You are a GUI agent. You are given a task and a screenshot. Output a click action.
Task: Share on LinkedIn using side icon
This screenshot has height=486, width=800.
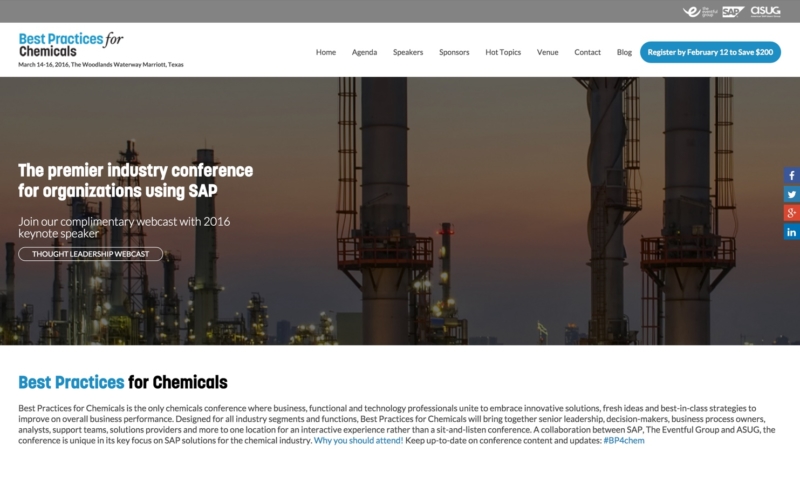point(791,232)
